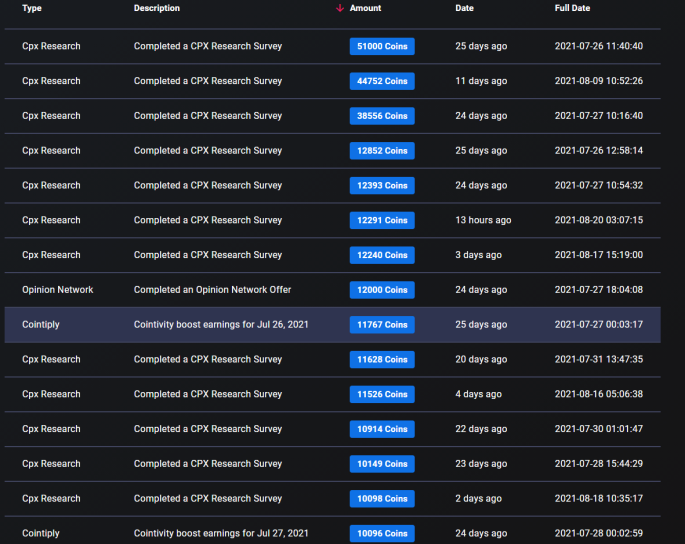
Task: Select the 44752 Coins badge
Action: [x=382, y=81]
